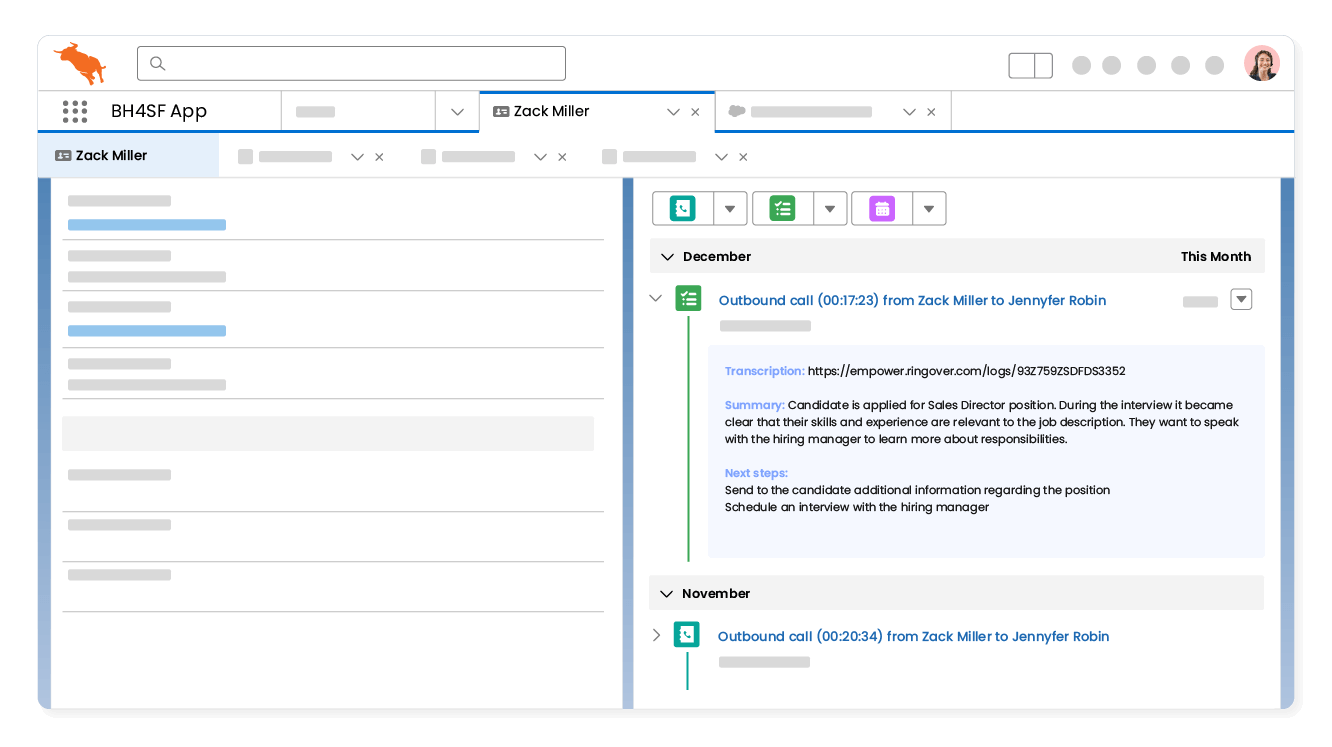Click the search magnifier in the search bar
1332x747 pixels.
click(x=157, y=63)
